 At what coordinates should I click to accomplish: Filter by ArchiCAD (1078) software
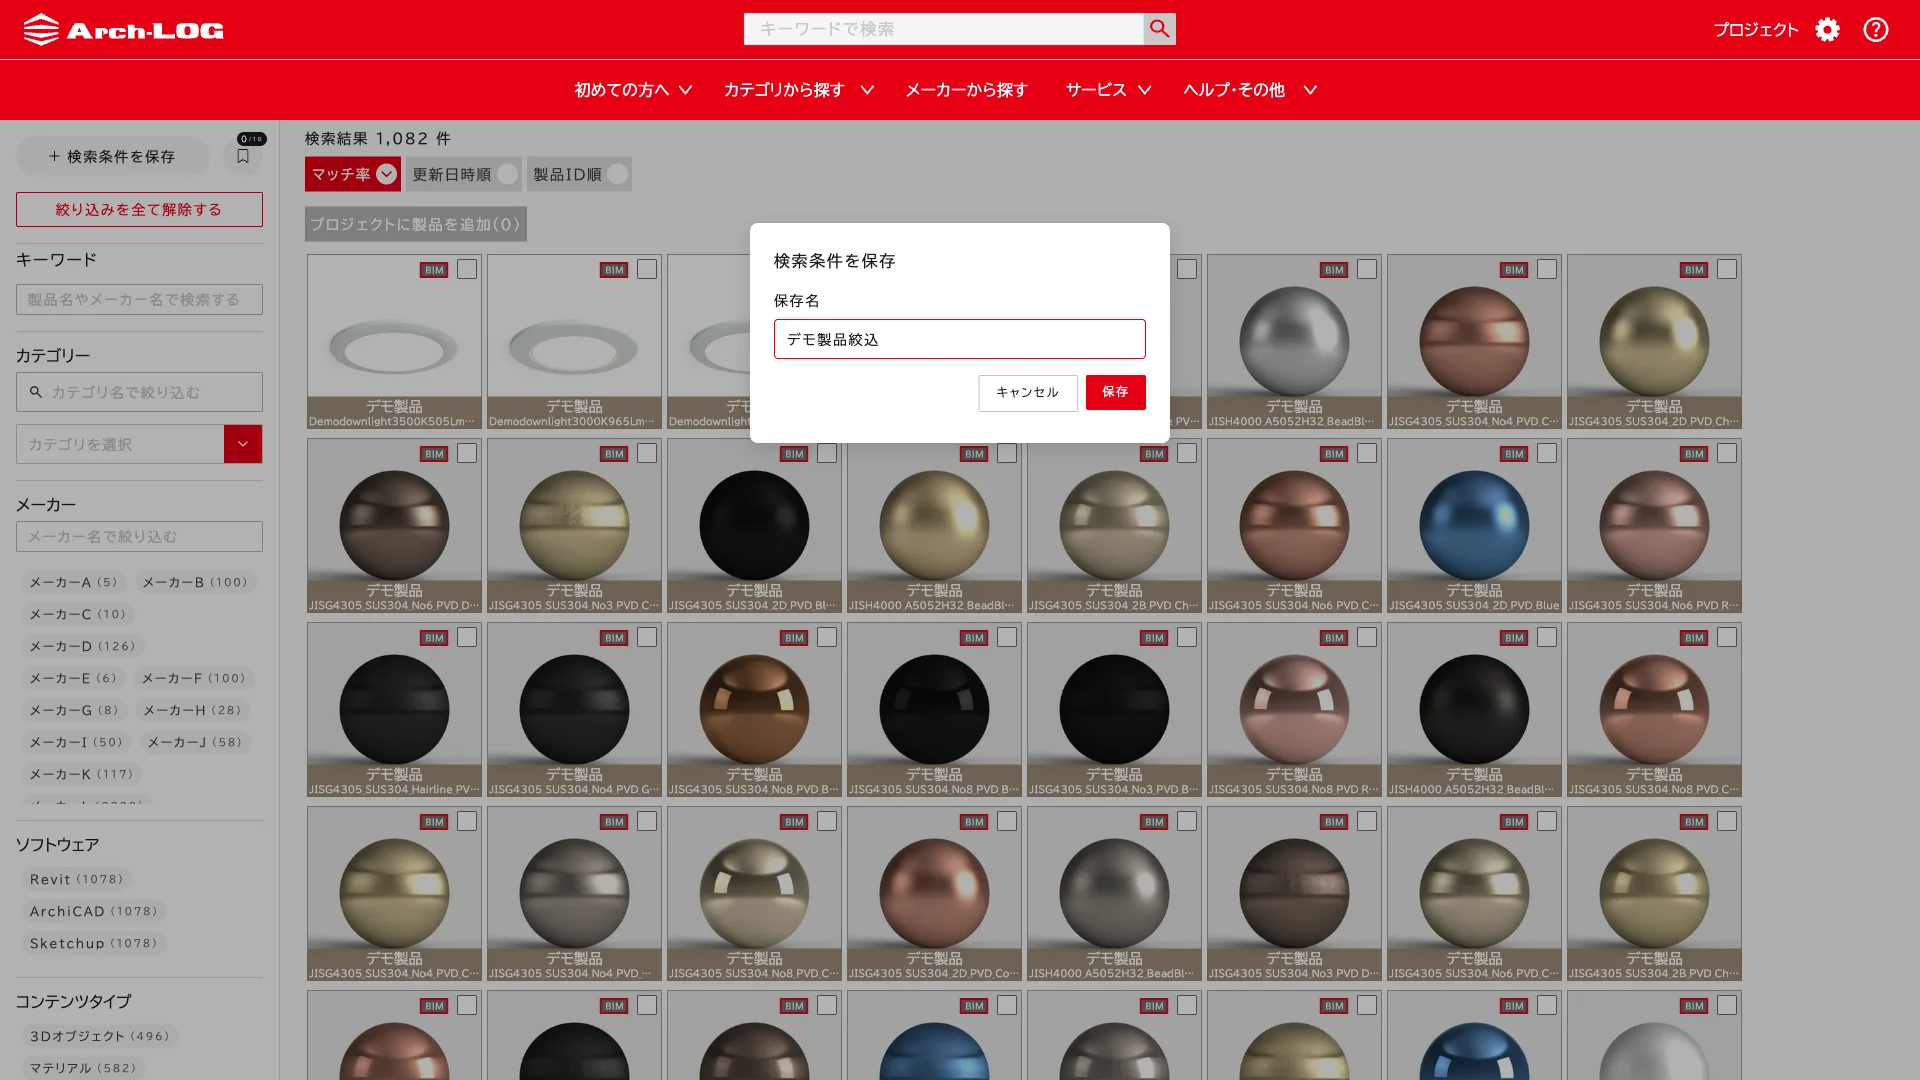click(x=94, y=911)
